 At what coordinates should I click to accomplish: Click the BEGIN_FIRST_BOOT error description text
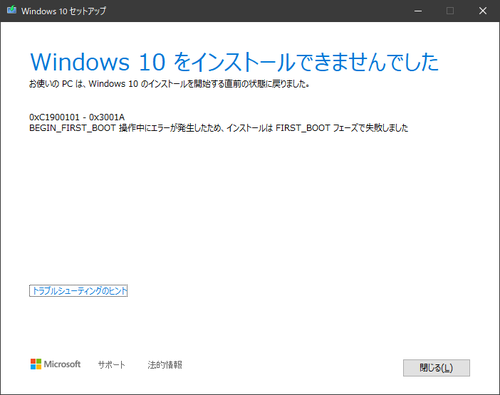(219, 128)
